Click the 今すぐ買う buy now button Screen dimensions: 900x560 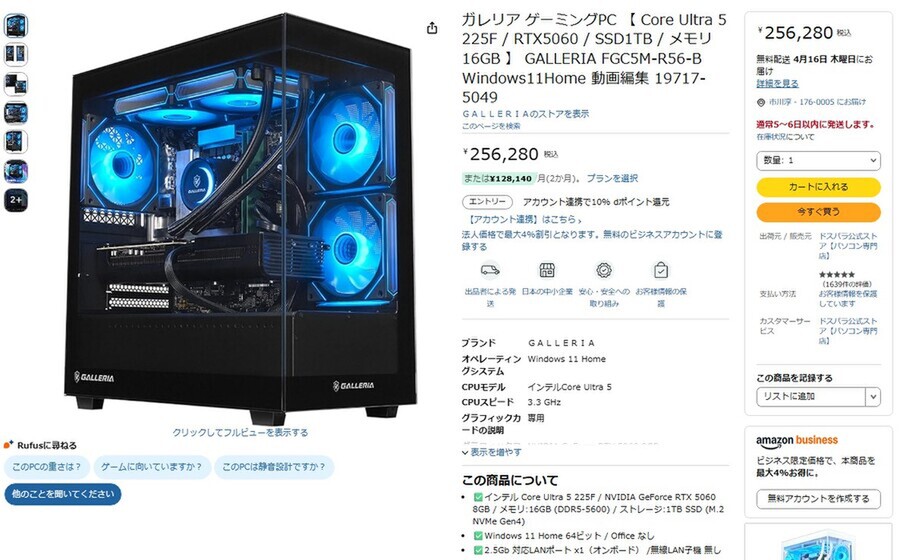[x=818, y=212]
